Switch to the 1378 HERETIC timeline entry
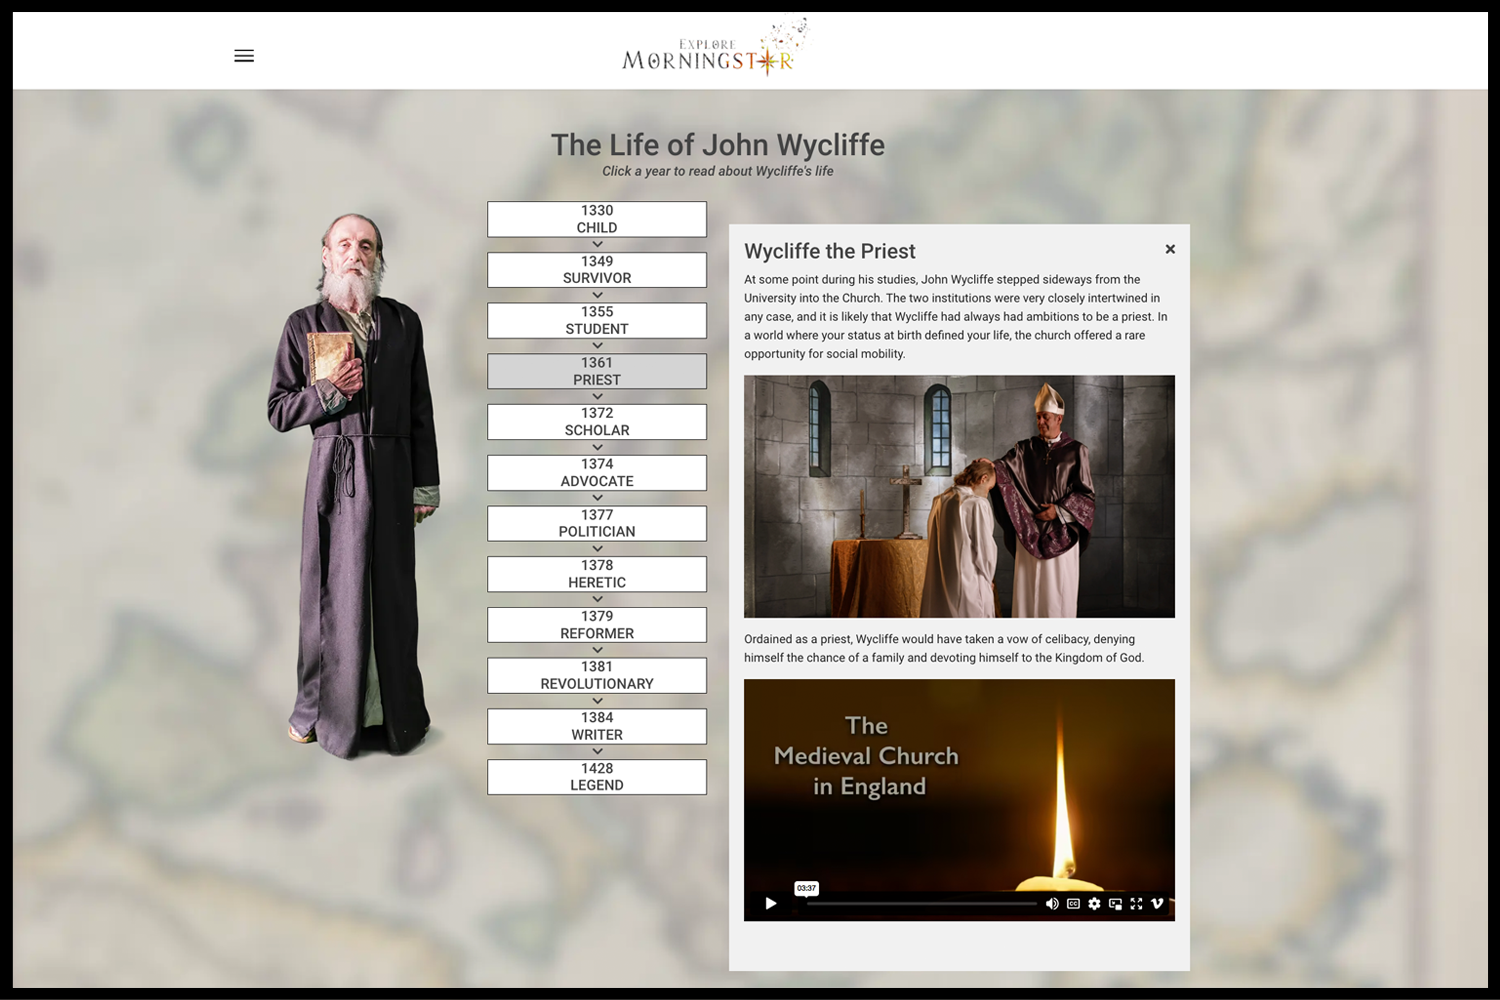 click(x=597, y=573)
